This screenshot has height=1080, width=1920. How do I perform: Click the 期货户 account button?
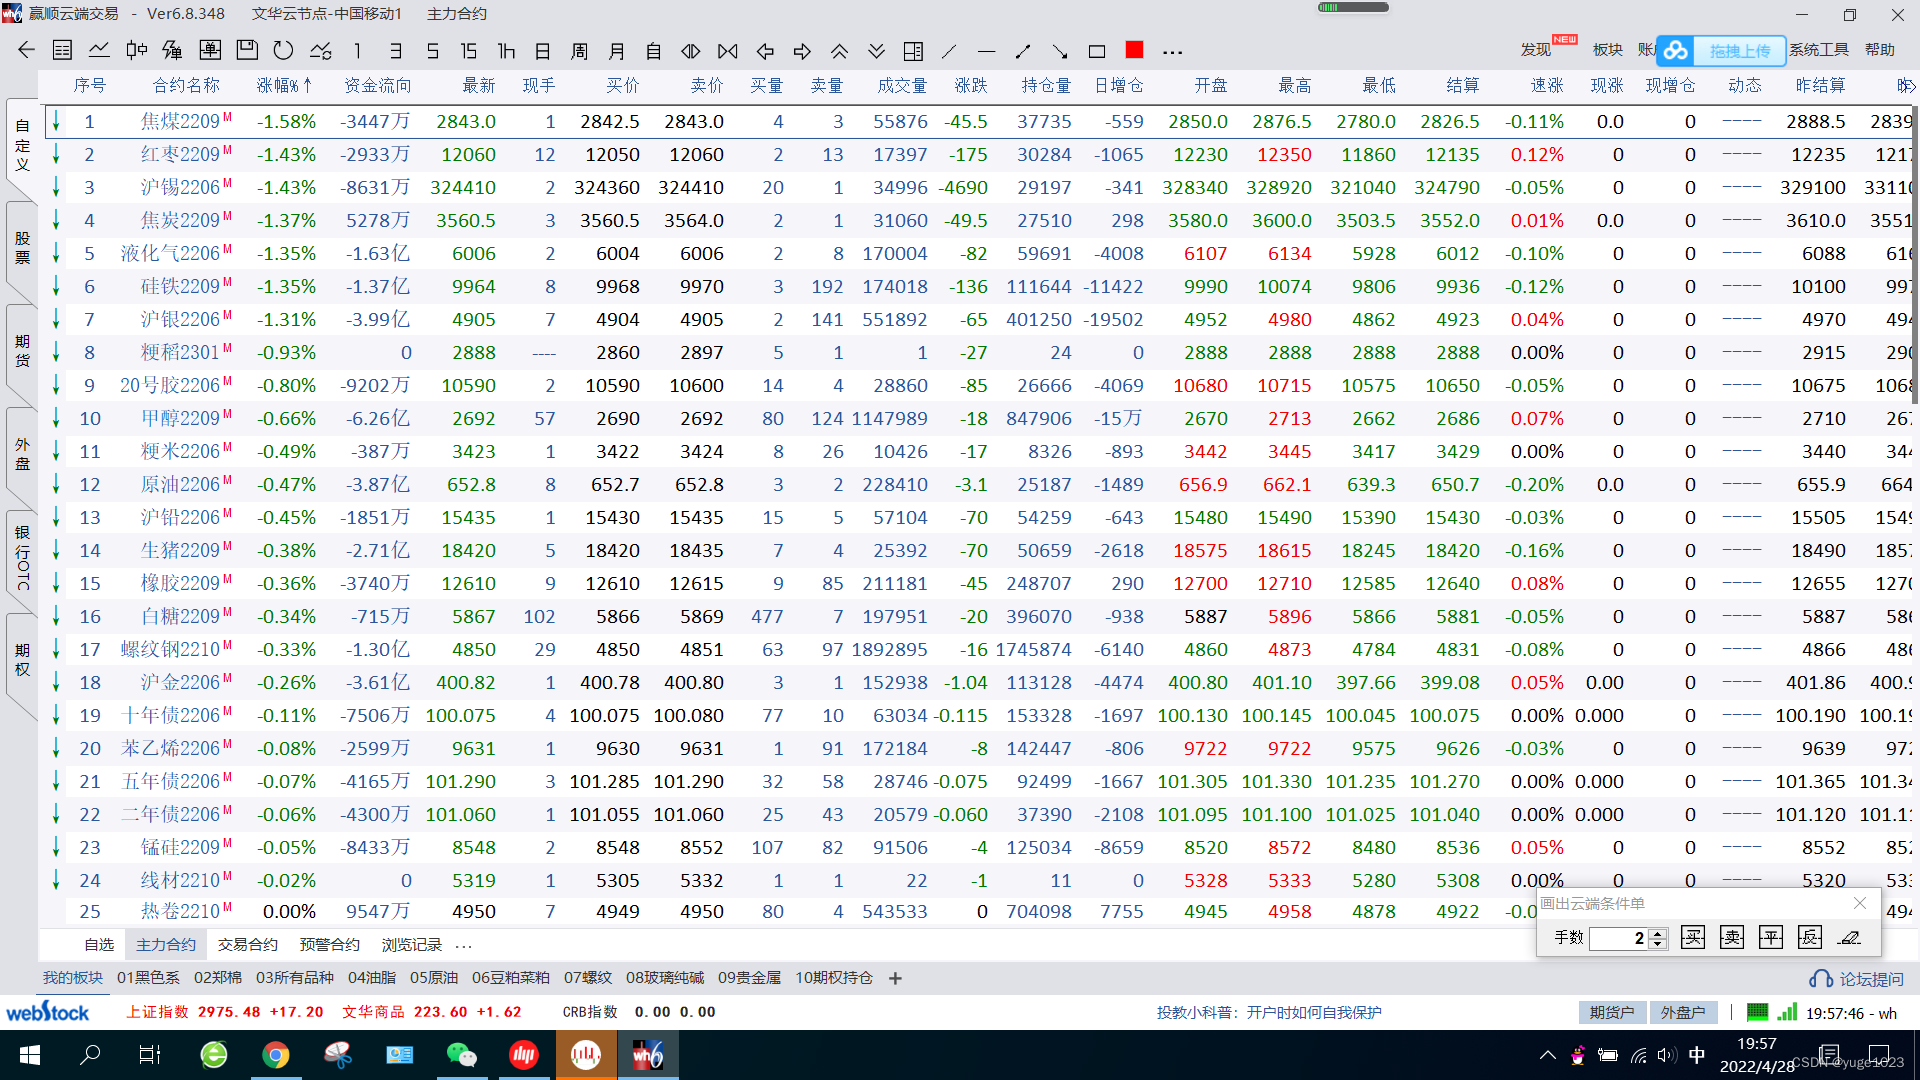[x=1612, y=1012]
